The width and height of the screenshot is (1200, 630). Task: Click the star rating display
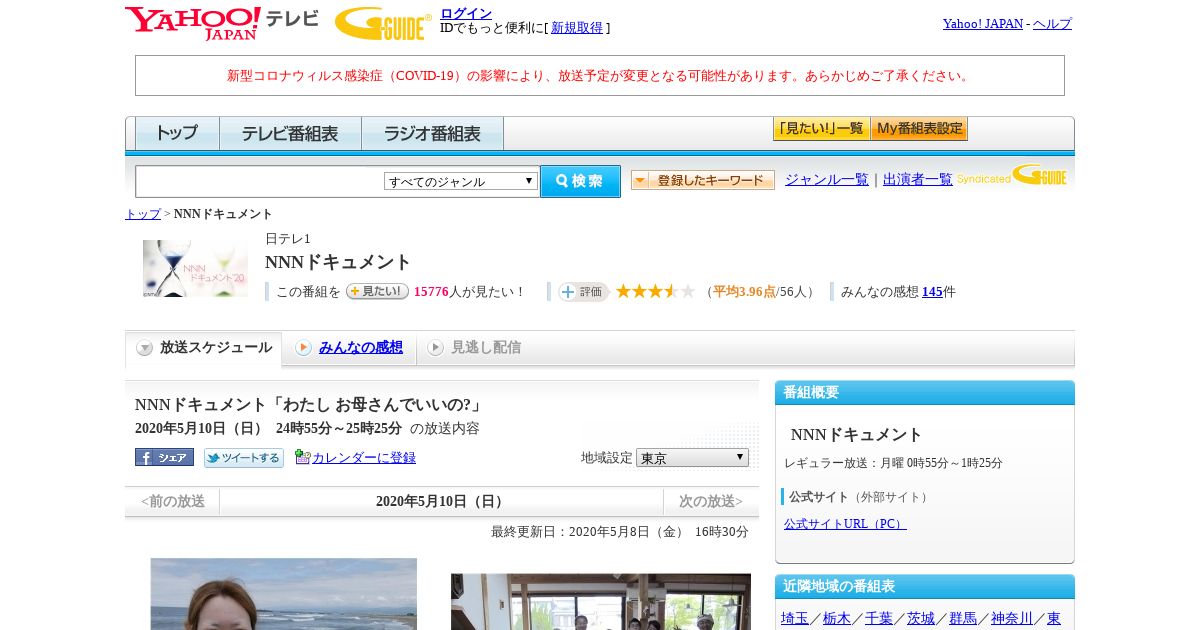[x=655, y=291]
